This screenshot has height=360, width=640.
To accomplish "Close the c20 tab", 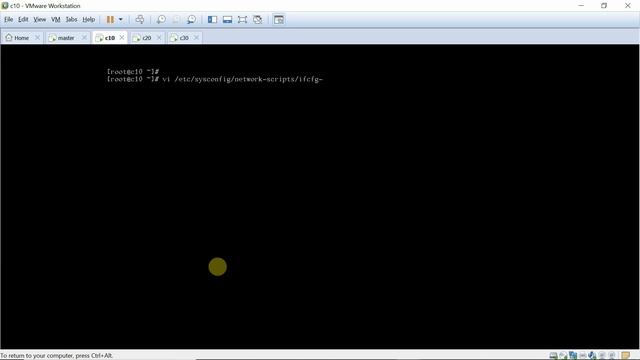I will click(159, 38).
